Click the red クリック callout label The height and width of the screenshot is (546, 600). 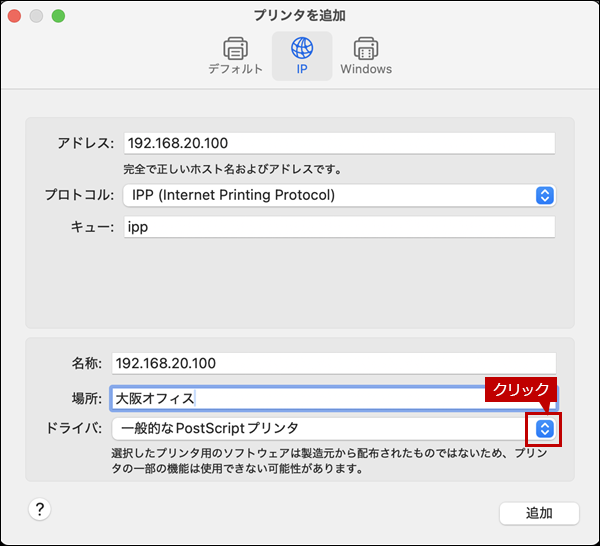[518, 390]
